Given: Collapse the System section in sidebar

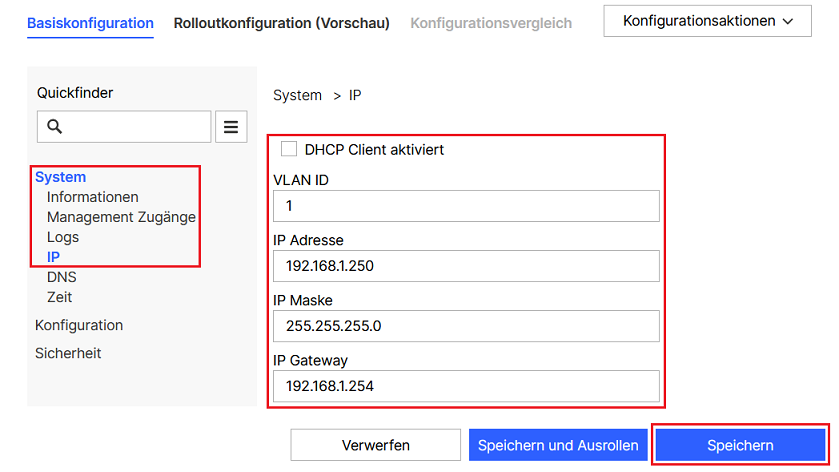Looking at the screenshot, I should 60,177.
